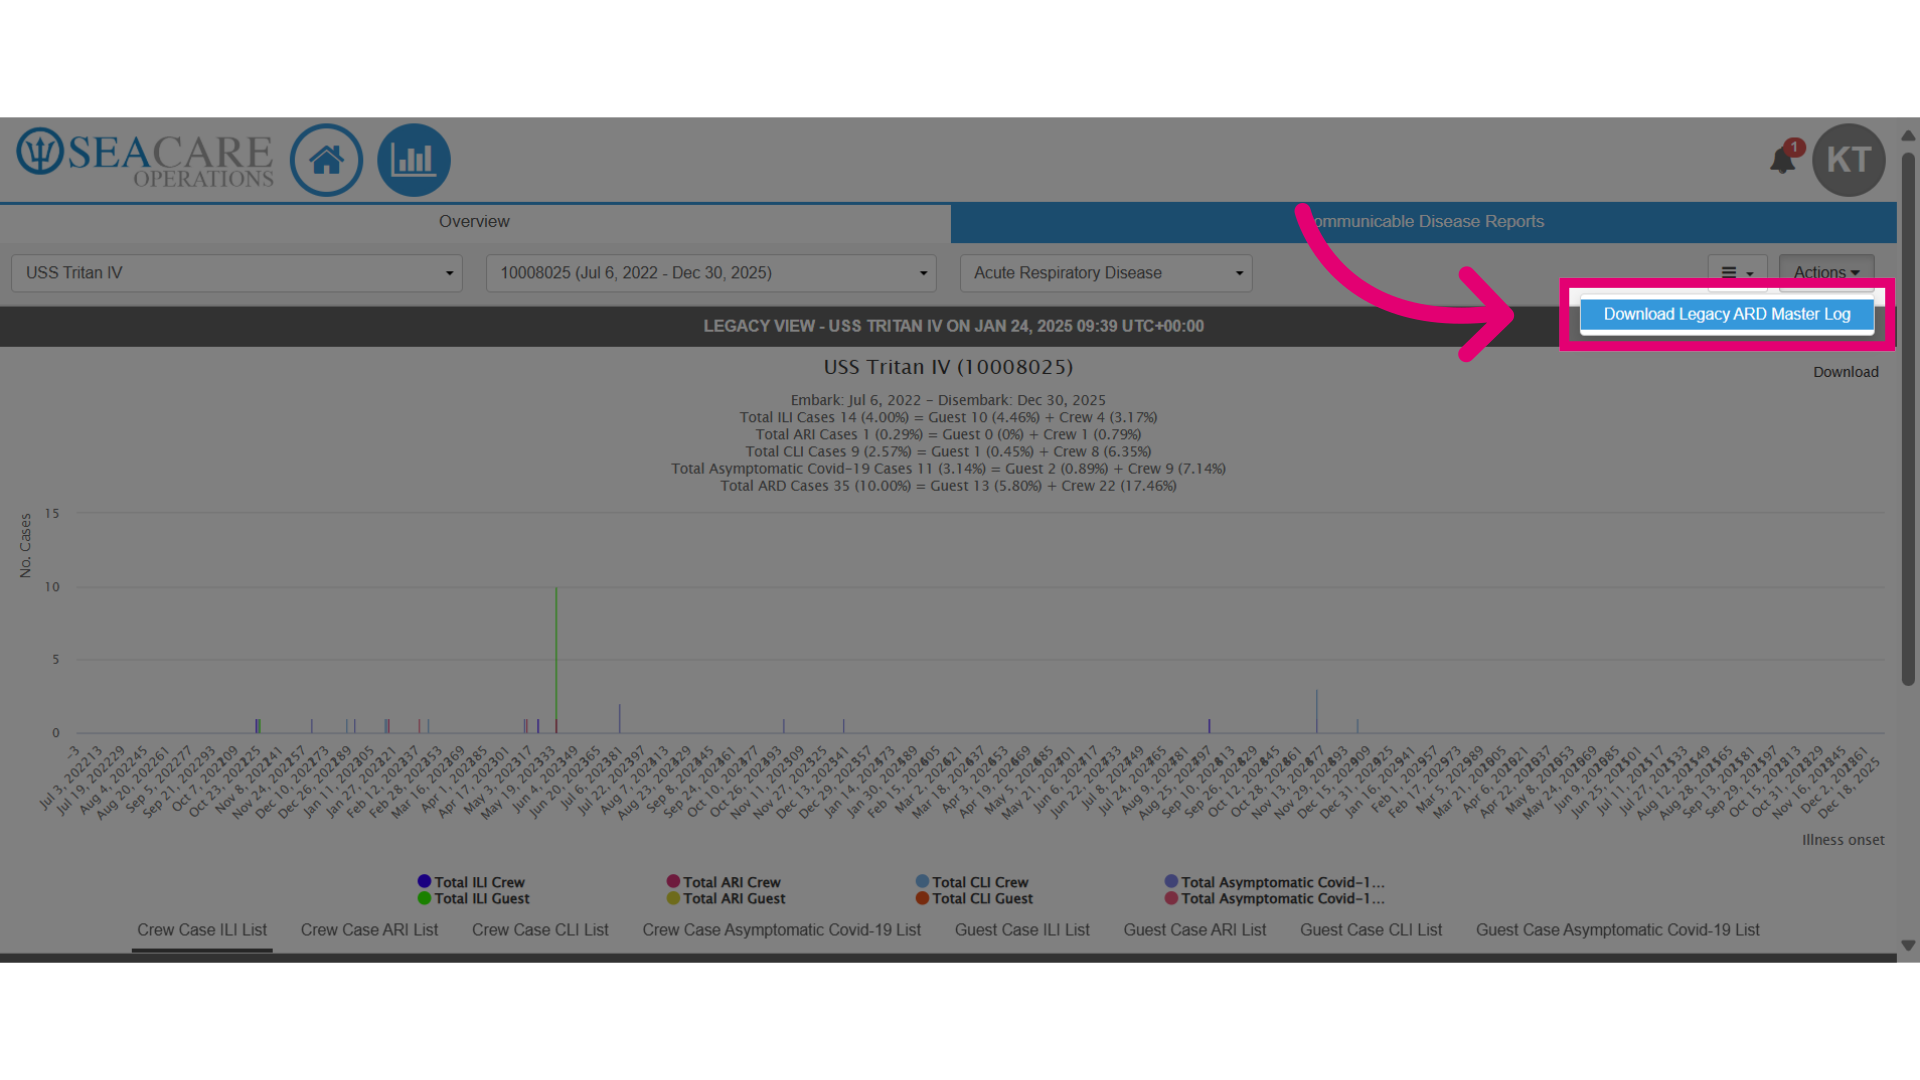Open the bar chart reports icon
Viewport: 1920px width, 1080px height.
coord(414,160)
